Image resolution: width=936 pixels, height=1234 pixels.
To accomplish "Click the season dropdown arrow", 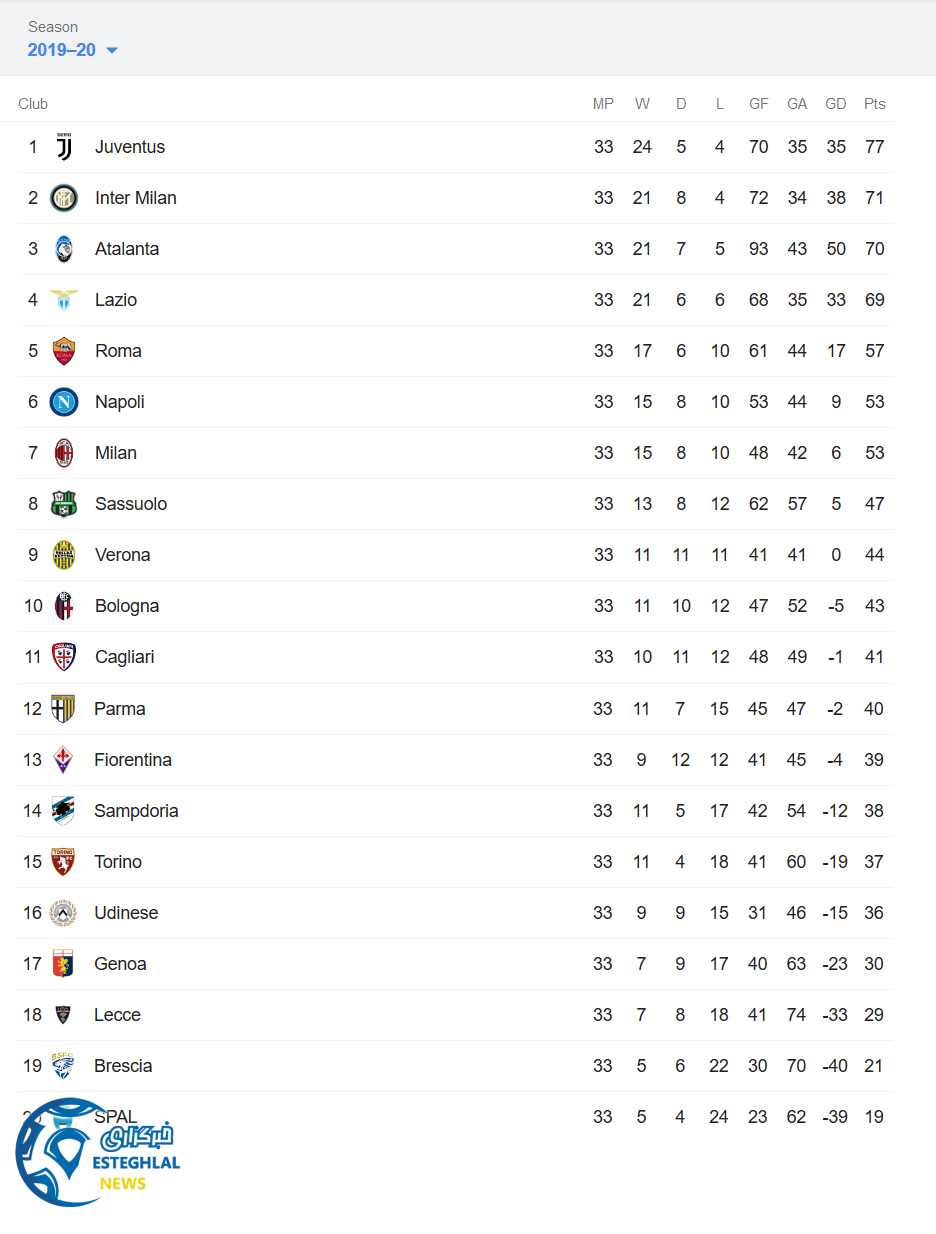I will (x=112, y=51).
